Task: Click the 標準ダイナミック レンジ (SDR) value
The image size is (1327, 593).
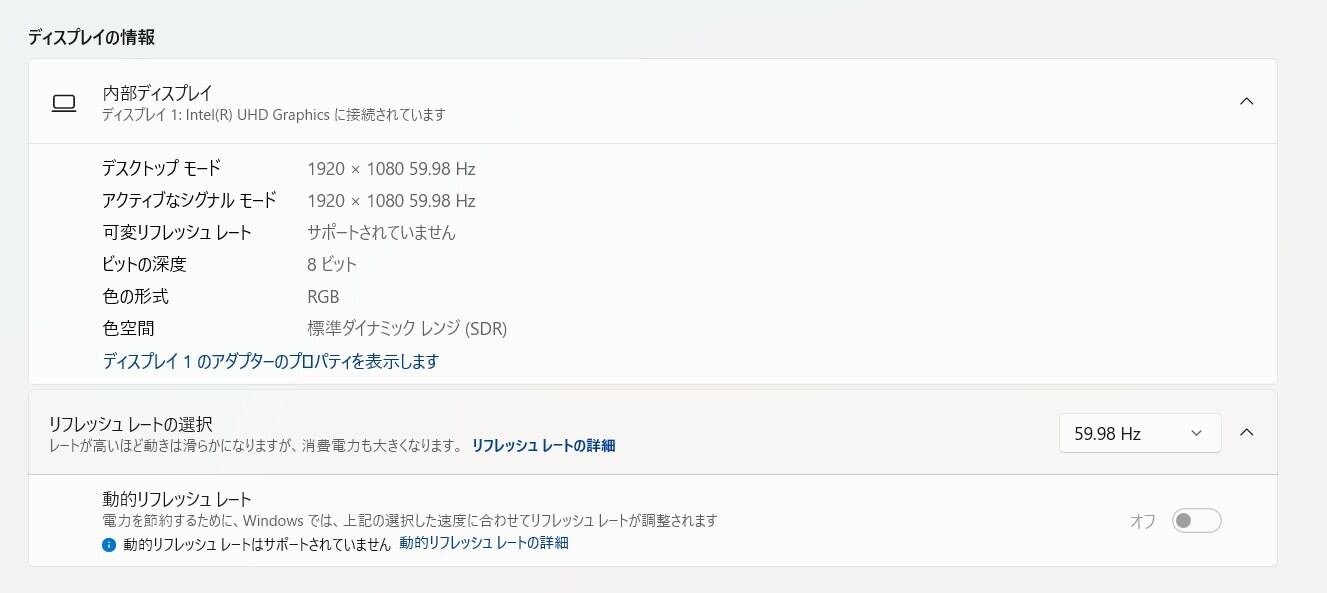Action: [407, 328]
